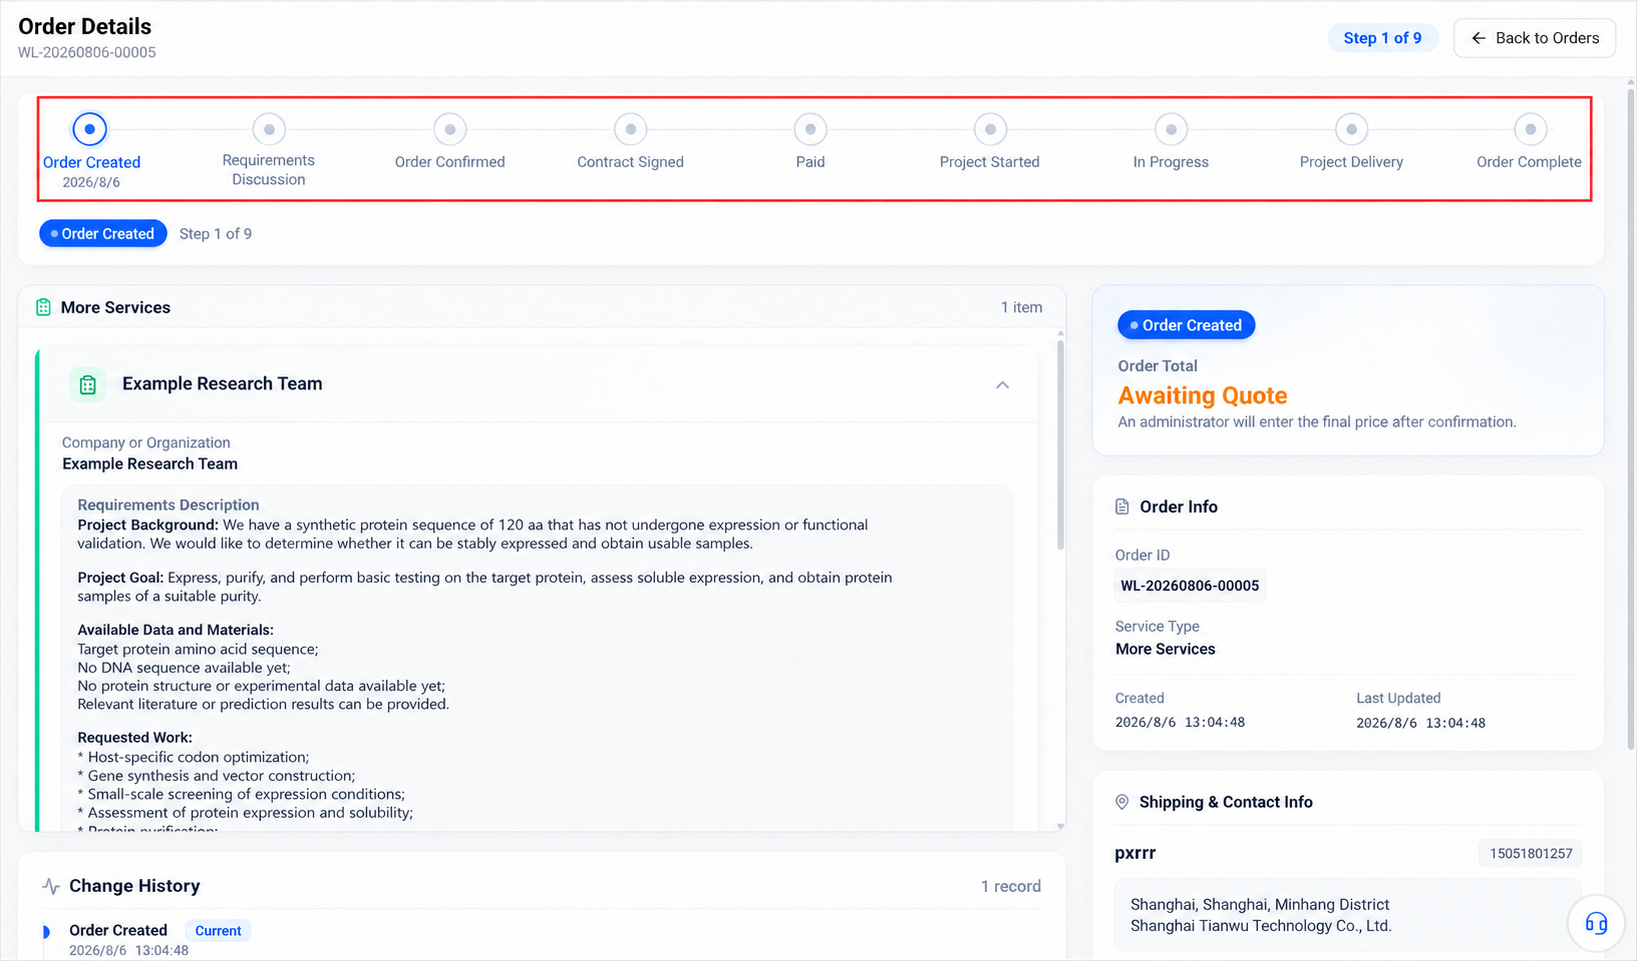Click the Current tag in Change History

218,931
